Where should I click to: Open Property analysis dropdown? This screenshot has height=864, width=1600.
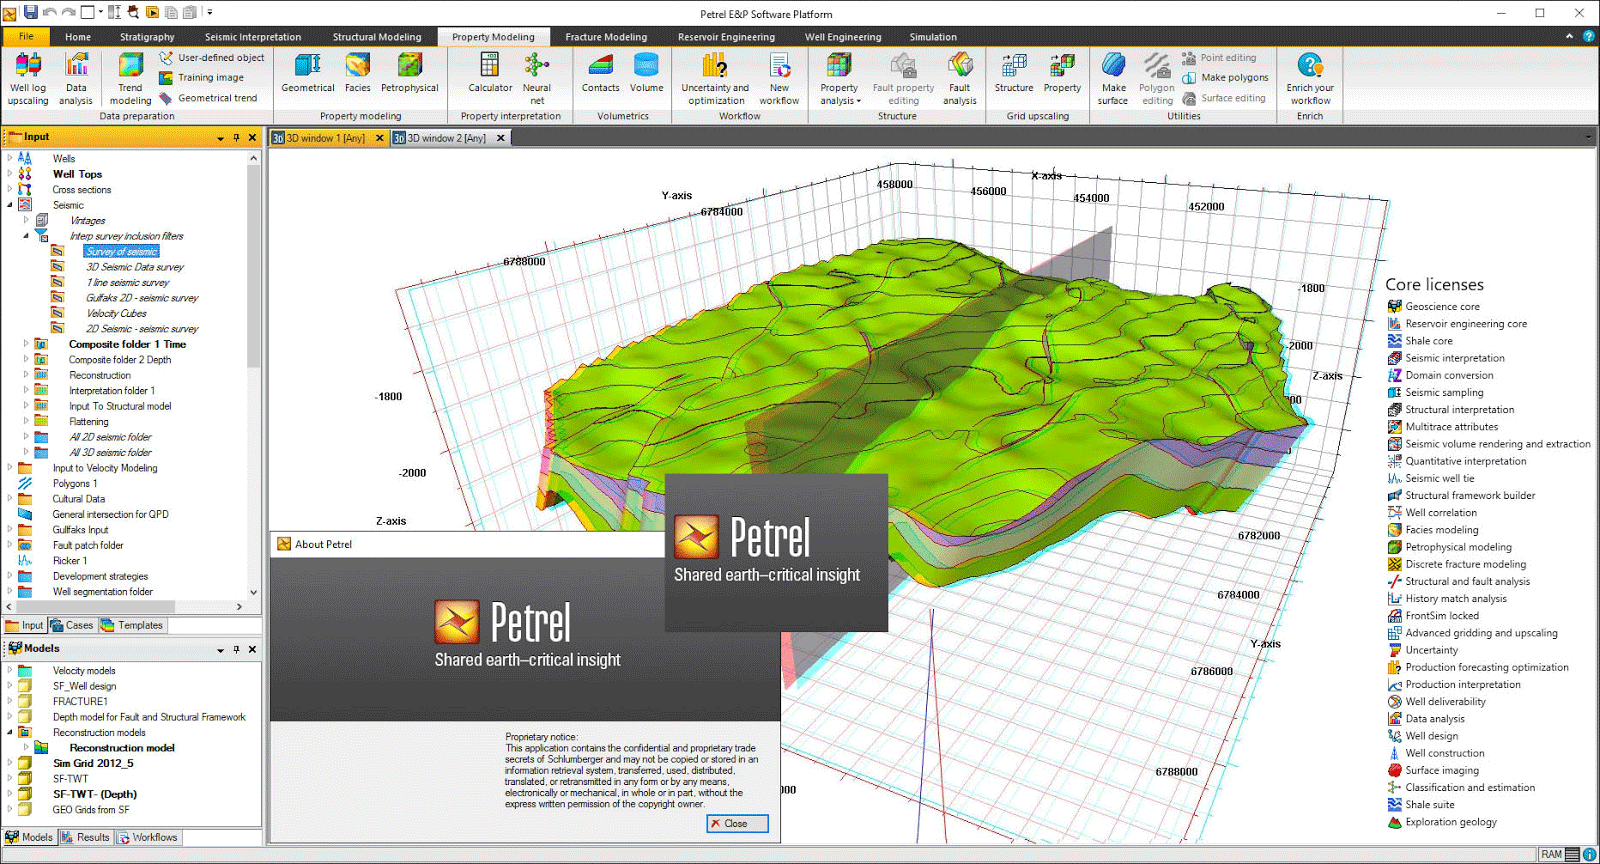point(839,79)
